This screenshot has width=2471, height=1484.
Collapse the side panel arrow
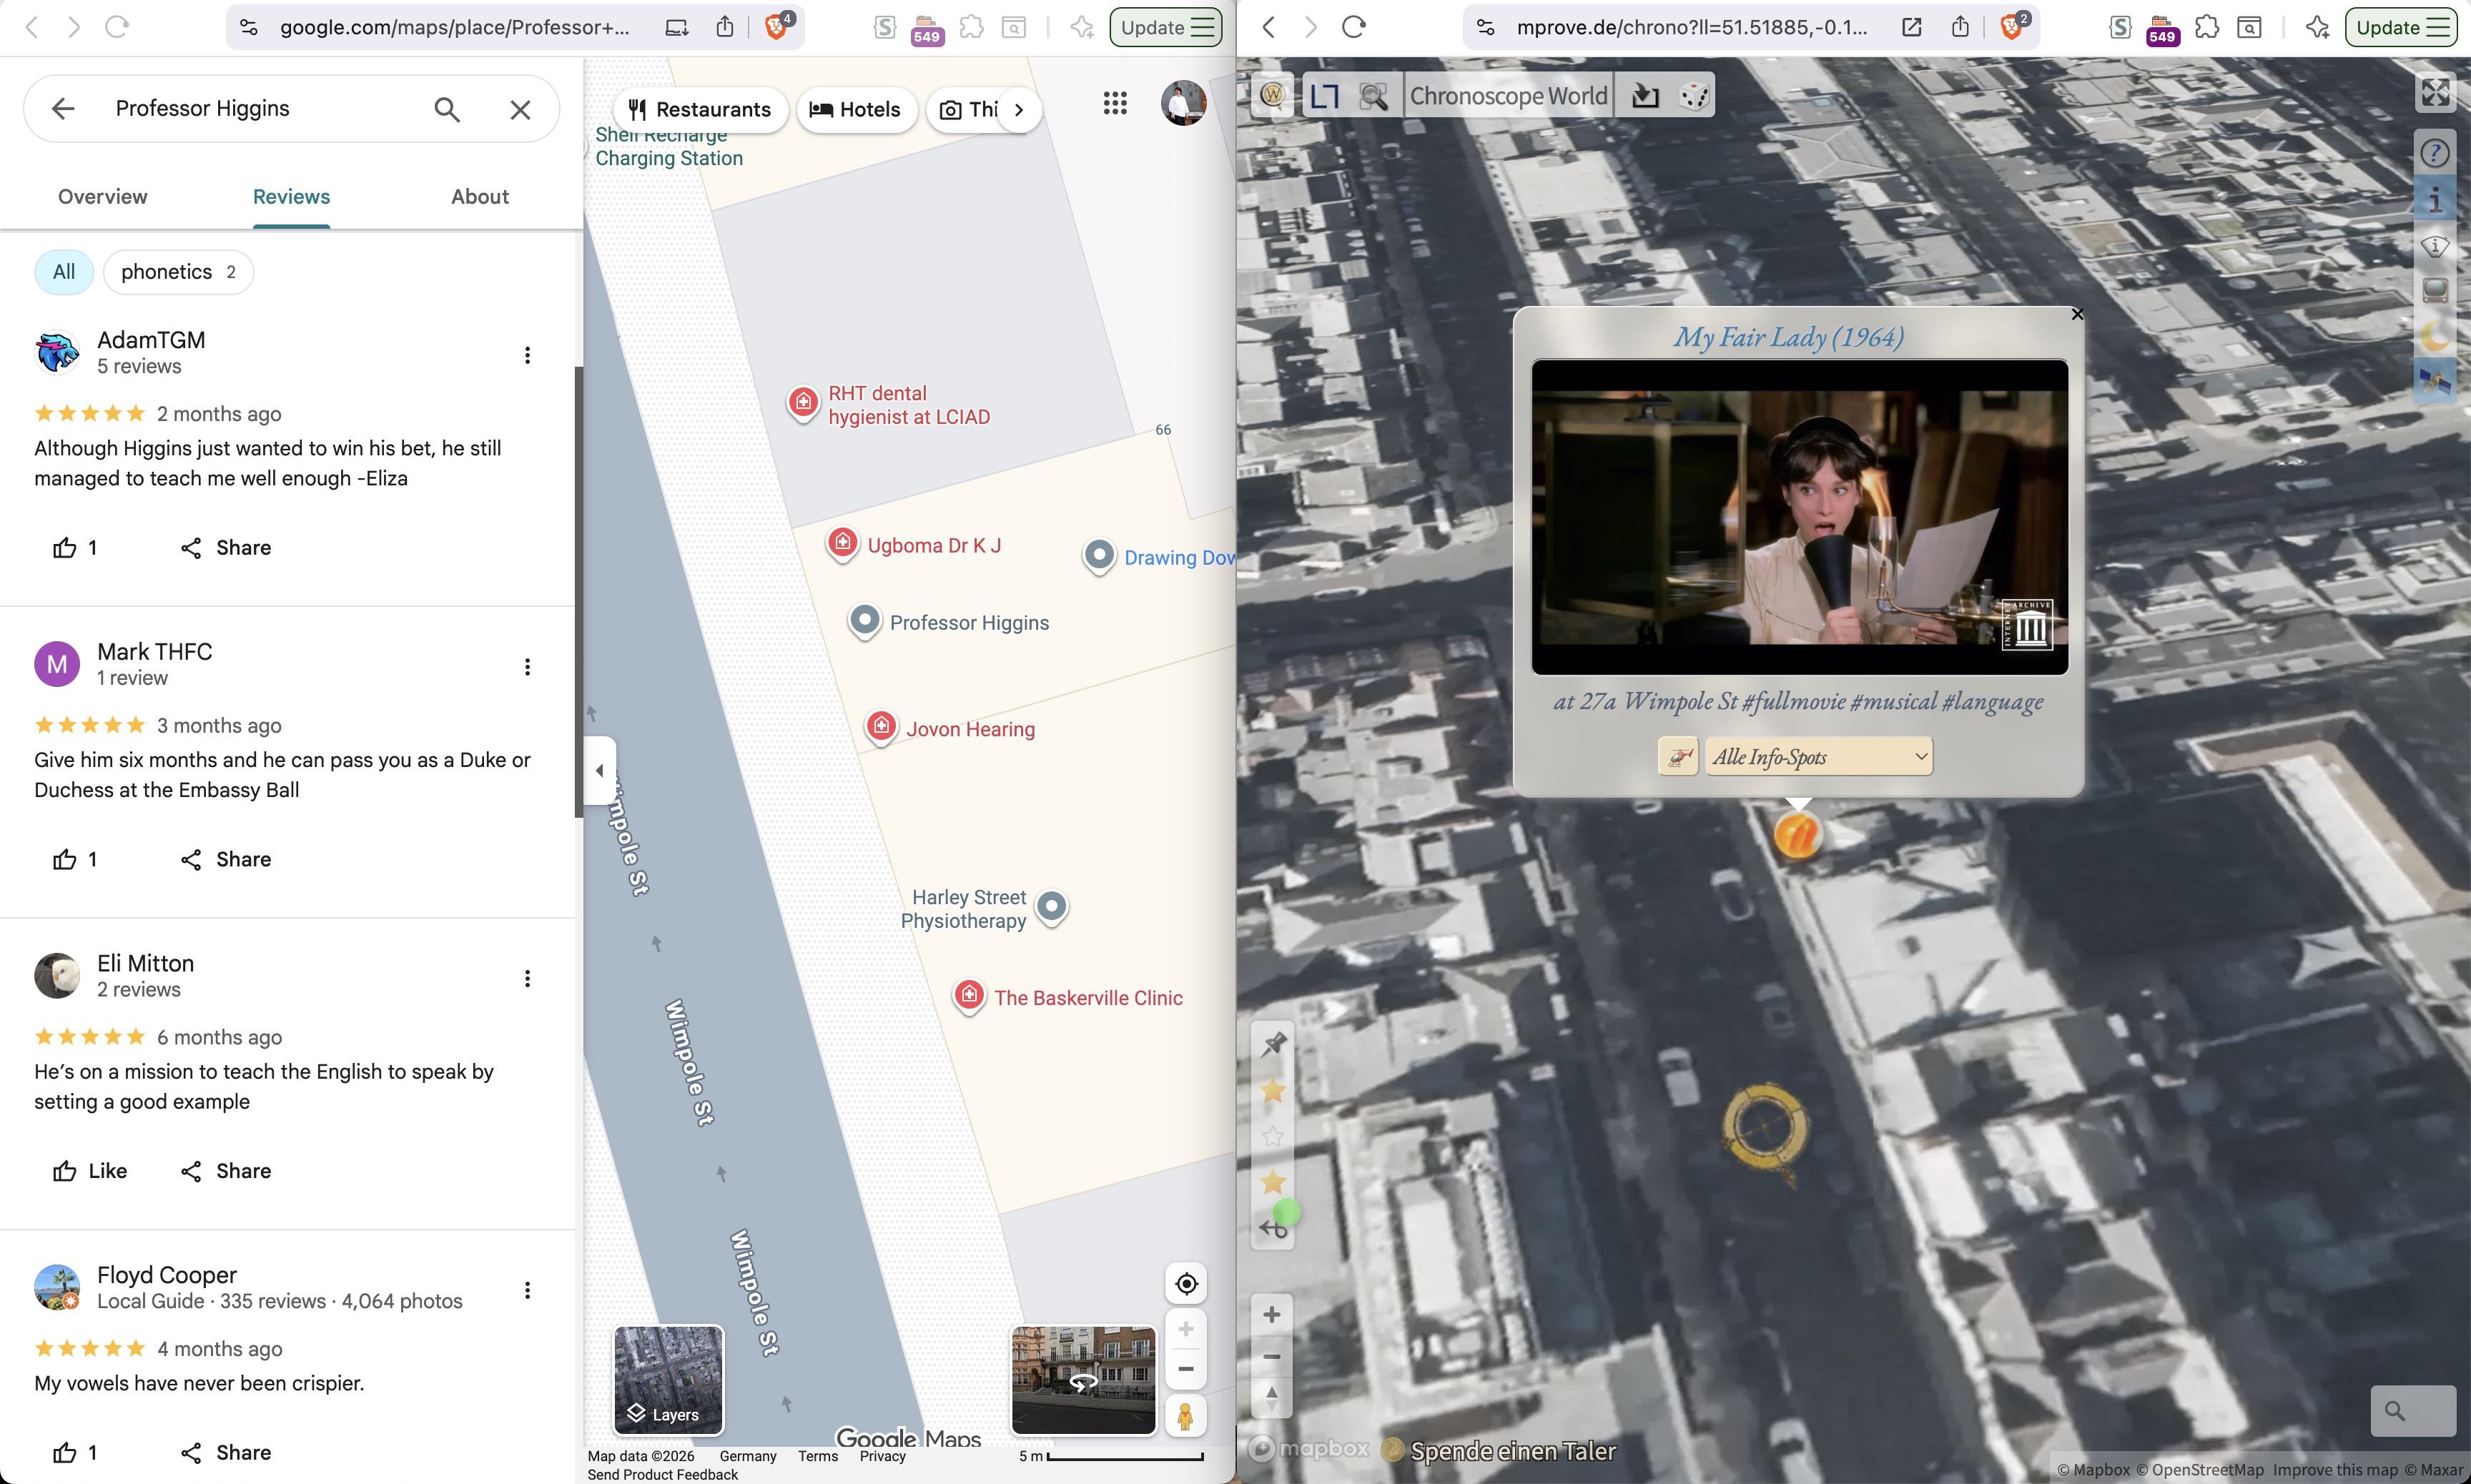(599, 770)
